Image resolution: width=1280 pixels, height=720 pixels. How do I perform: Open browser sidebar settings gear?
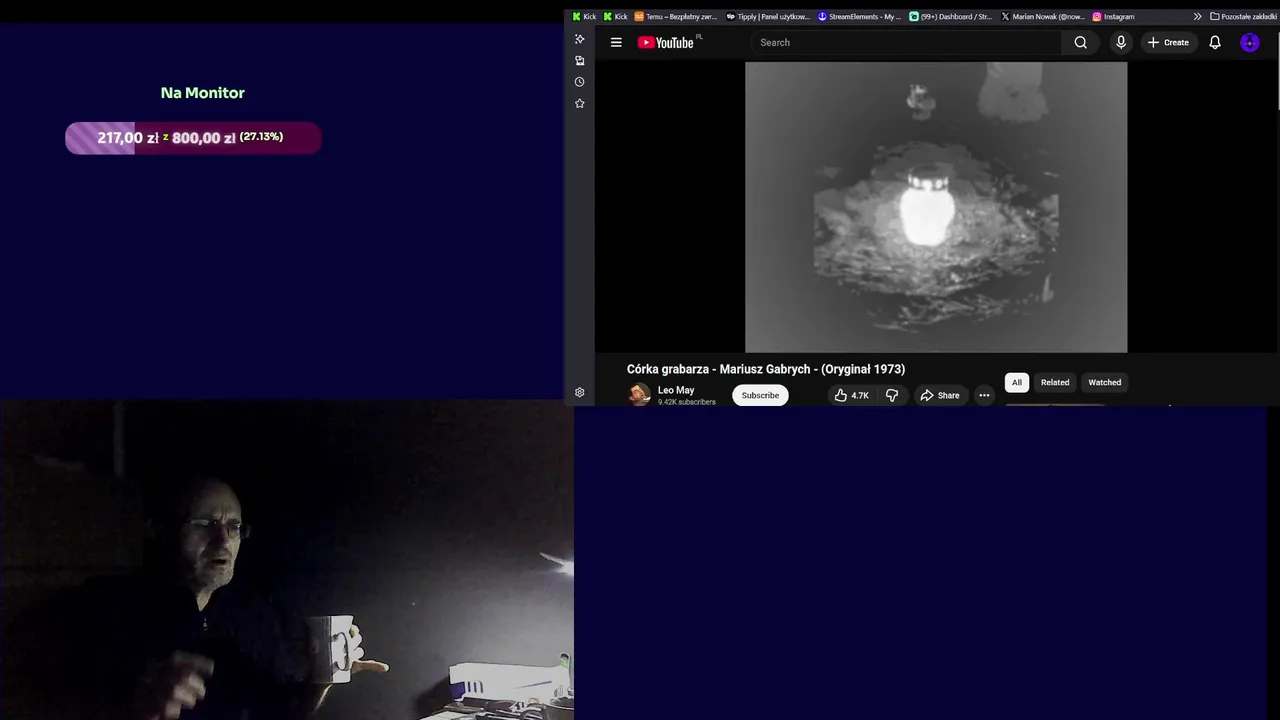pyautogui.click(x=579, y=392)
